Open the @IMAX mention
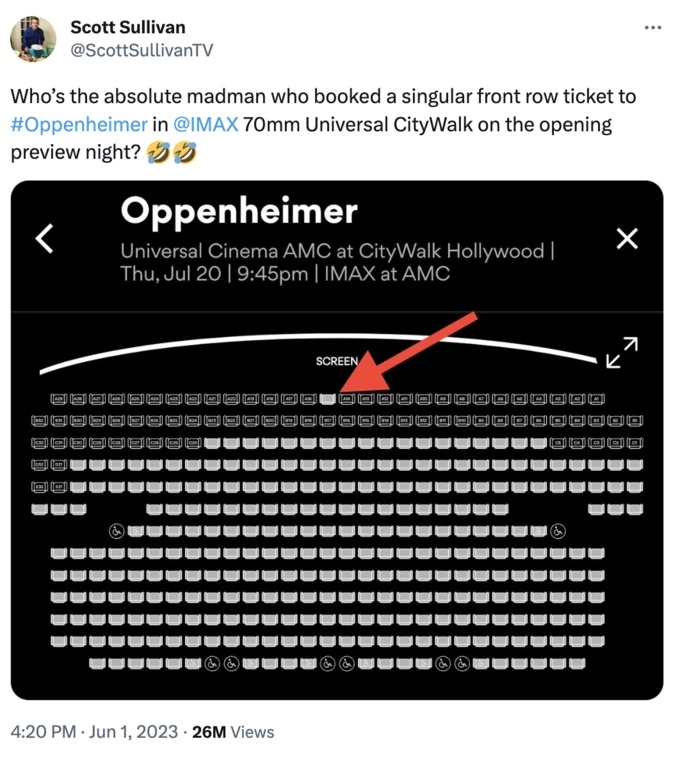 (x=206, y=125)
